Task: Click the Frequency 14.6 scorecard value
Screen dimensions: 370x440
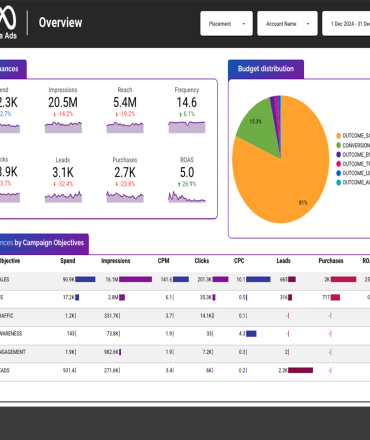Action: click(187, 102)
